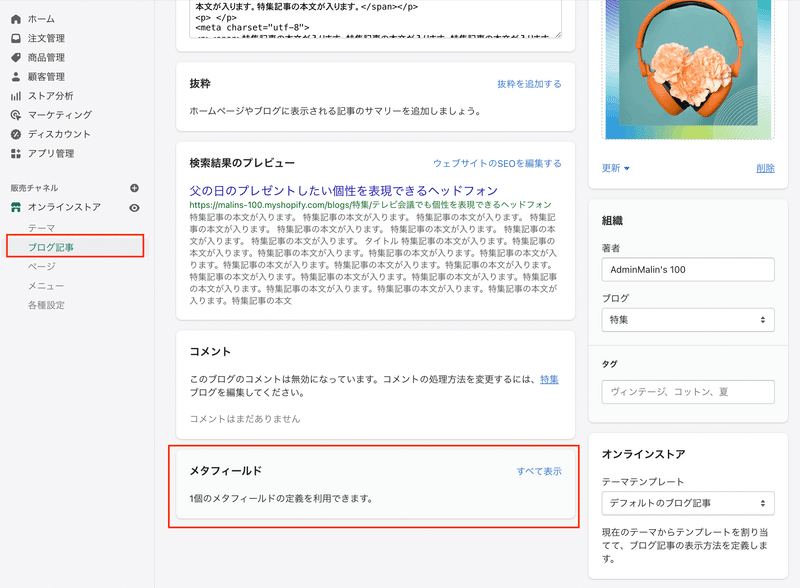Add a sales channel with plus icon
The image size is (800, 588).
tap(134, 188)
